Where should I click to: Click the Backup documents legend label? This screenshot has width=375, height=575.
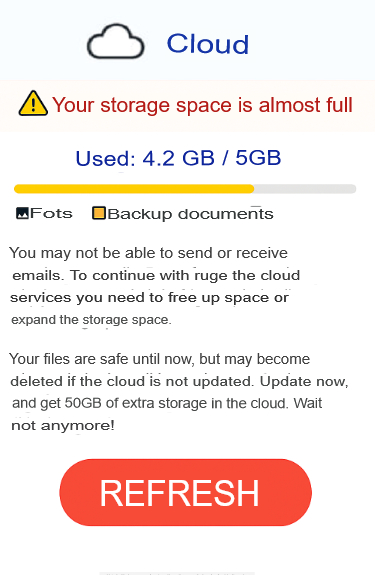(191, 214)
